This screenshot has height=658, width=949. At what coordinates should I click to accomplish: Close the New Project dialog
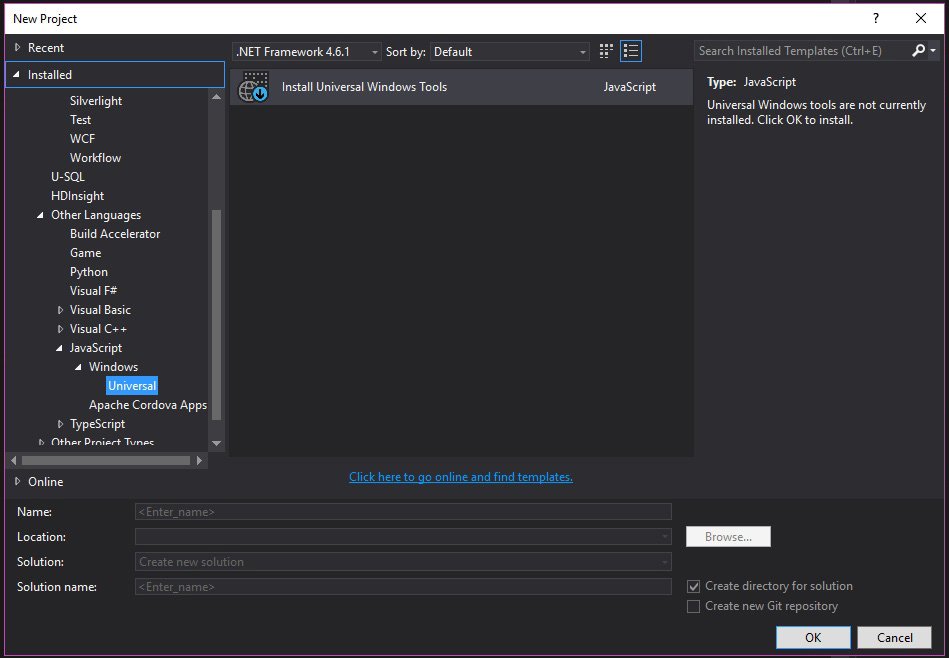pos(921,19)
